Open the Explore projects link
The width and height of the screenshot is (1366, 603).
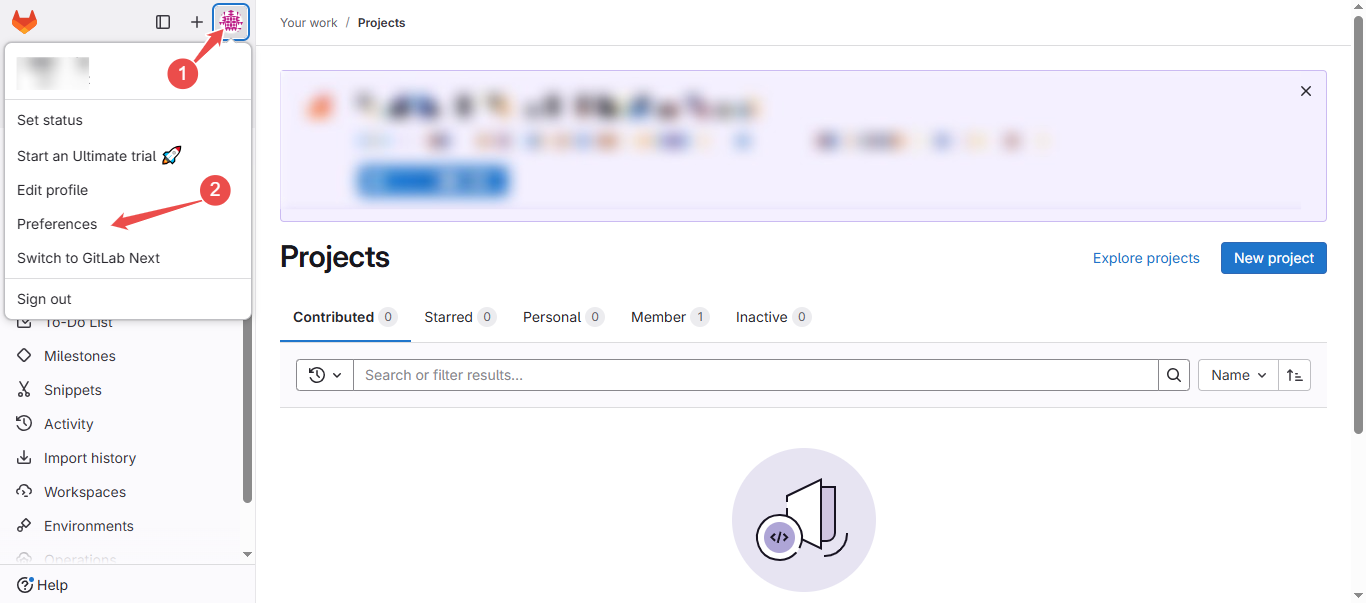coord(1146,257)
